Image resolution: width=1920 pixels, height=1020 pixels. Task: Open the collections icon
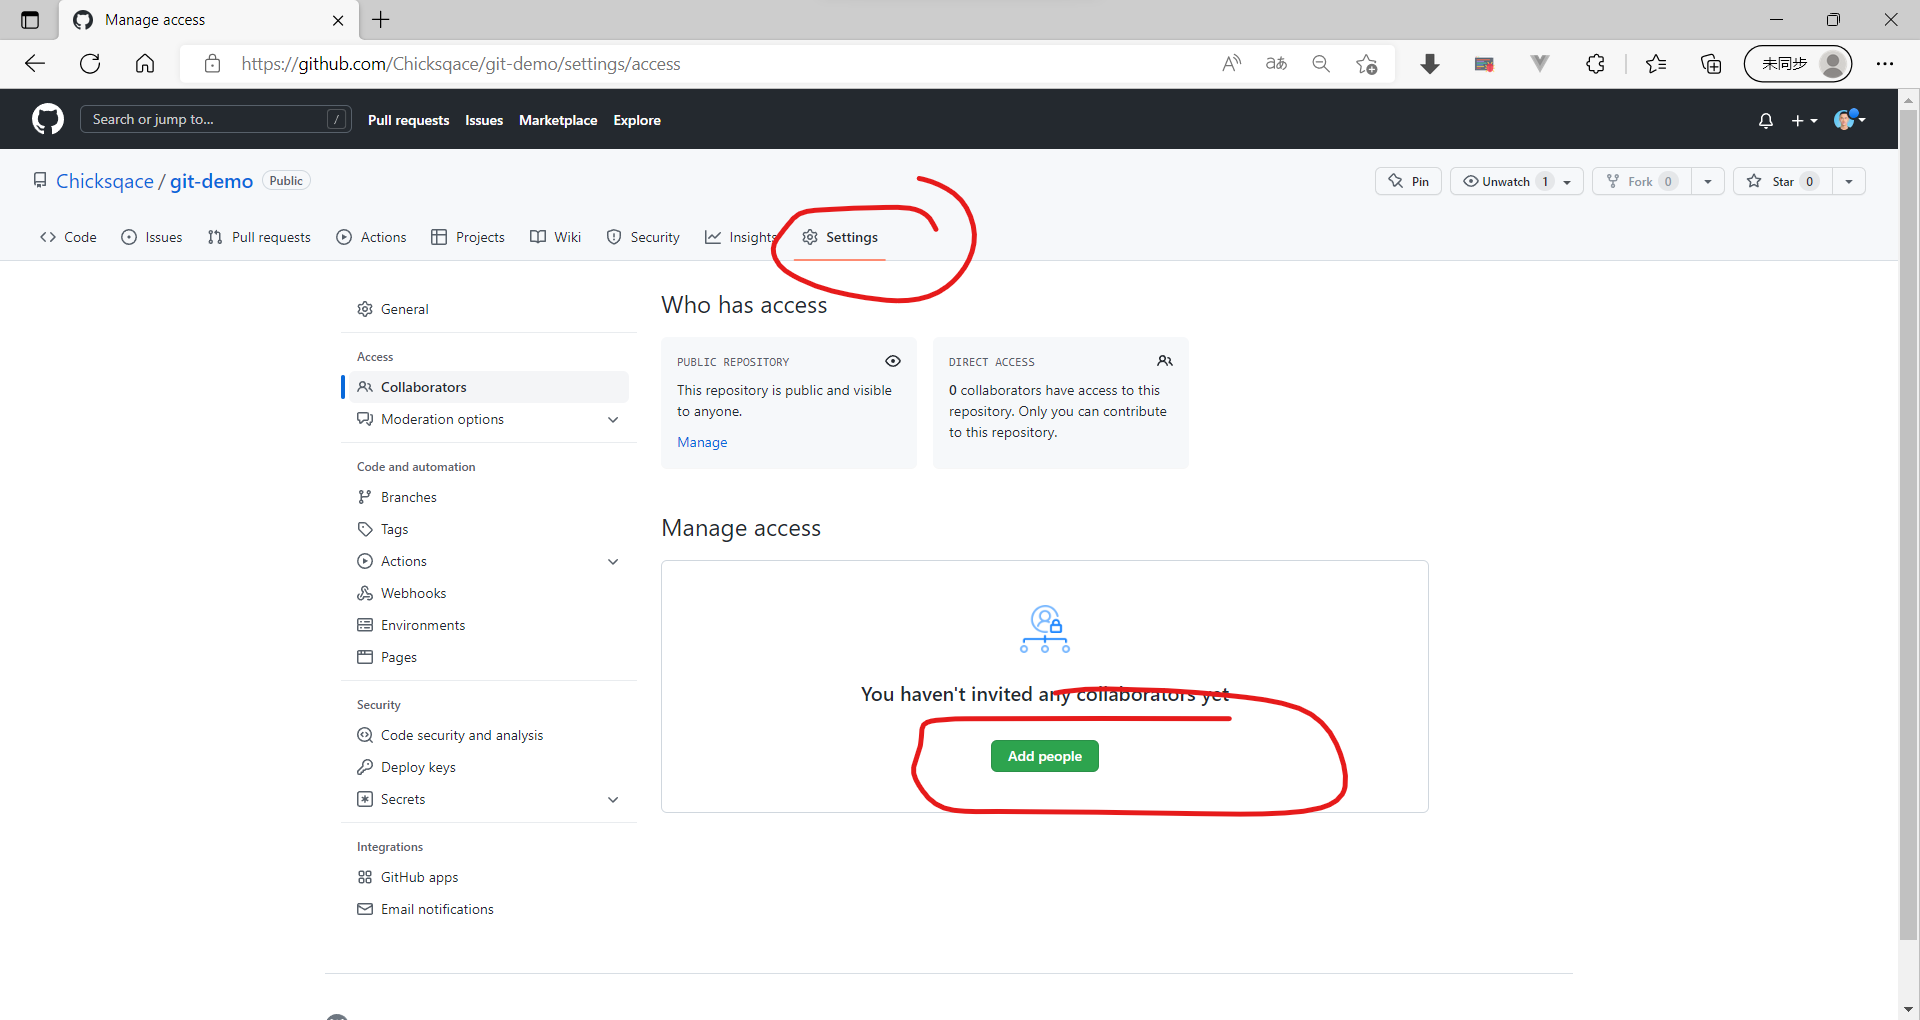[x=1711, y=64]
